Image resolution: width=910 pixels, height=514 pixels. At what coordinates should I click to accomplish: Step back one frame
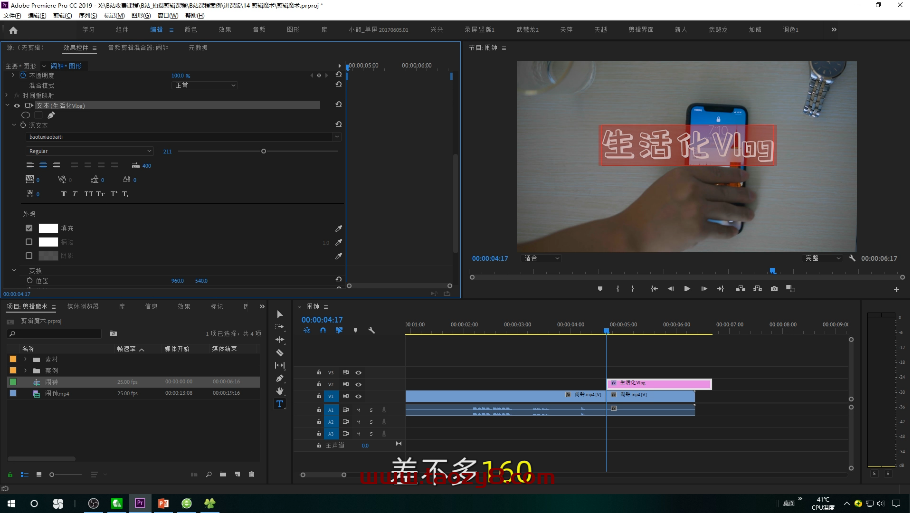tap(671, 288)
